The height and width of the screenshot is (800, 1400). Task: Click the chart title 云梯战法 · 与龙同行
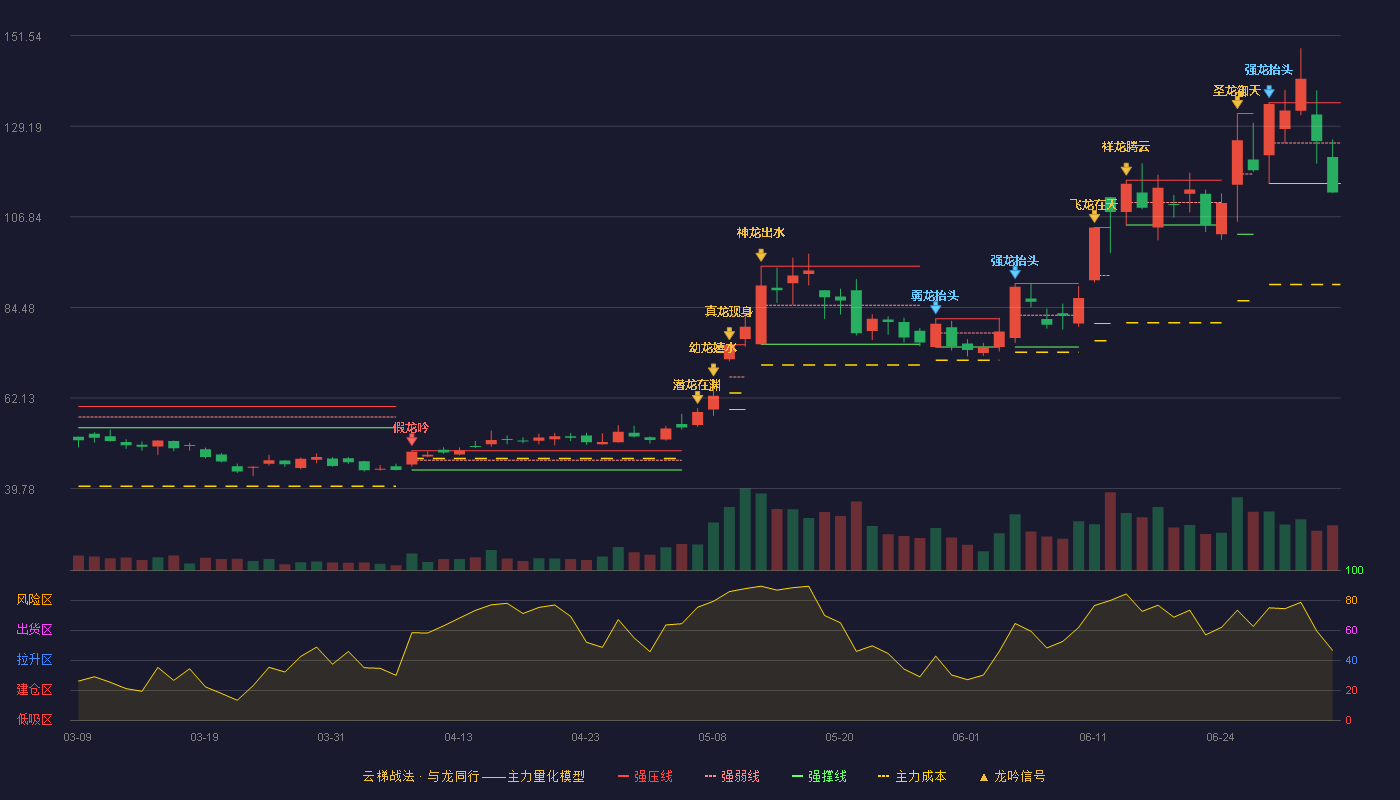click(x=421, y=776)
